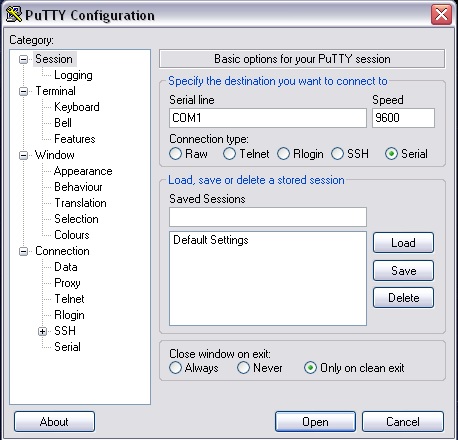Expand the SSH subtree

42,331
